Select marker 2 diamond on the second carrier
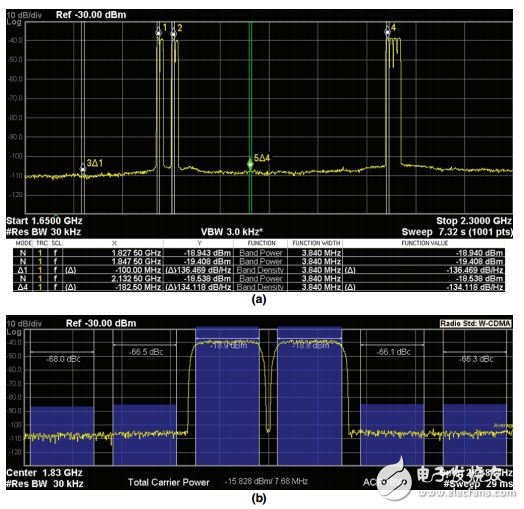The width and height of the screenshot is (524, 509). [x=173, y=33]
